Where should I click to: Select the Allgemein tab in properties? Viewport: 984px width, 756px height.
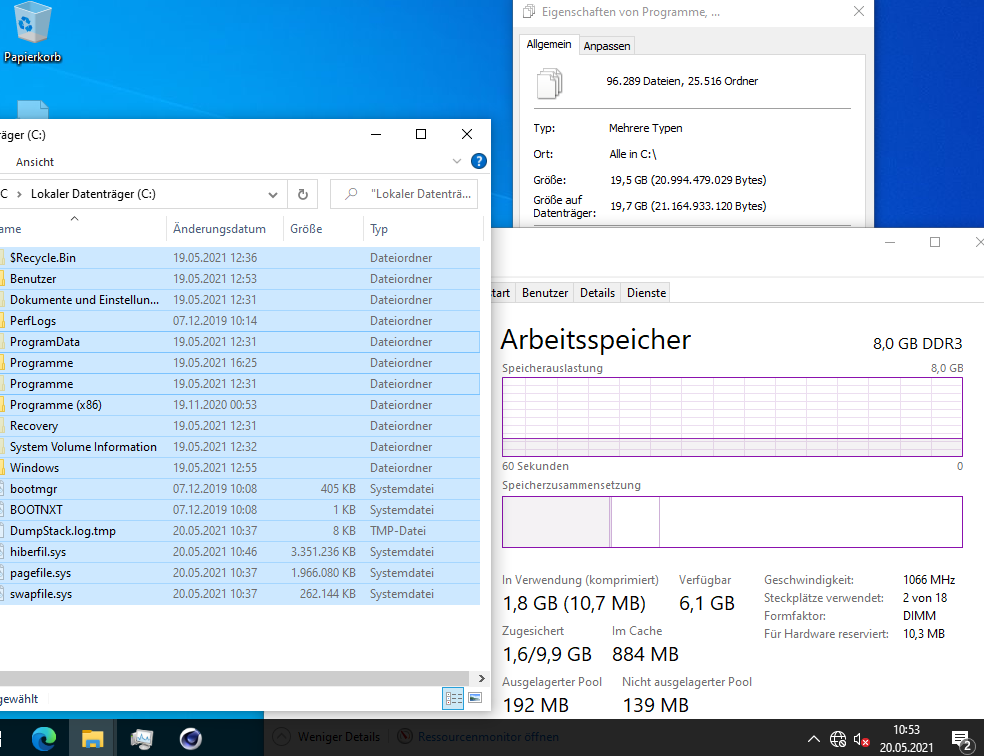pos(548,44)
